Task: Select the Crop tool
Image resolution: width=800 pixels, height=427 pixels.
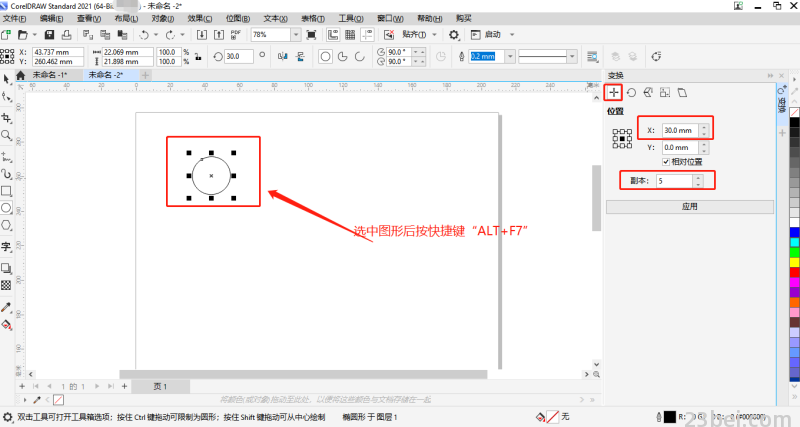Action: click(x=6, y=118)
